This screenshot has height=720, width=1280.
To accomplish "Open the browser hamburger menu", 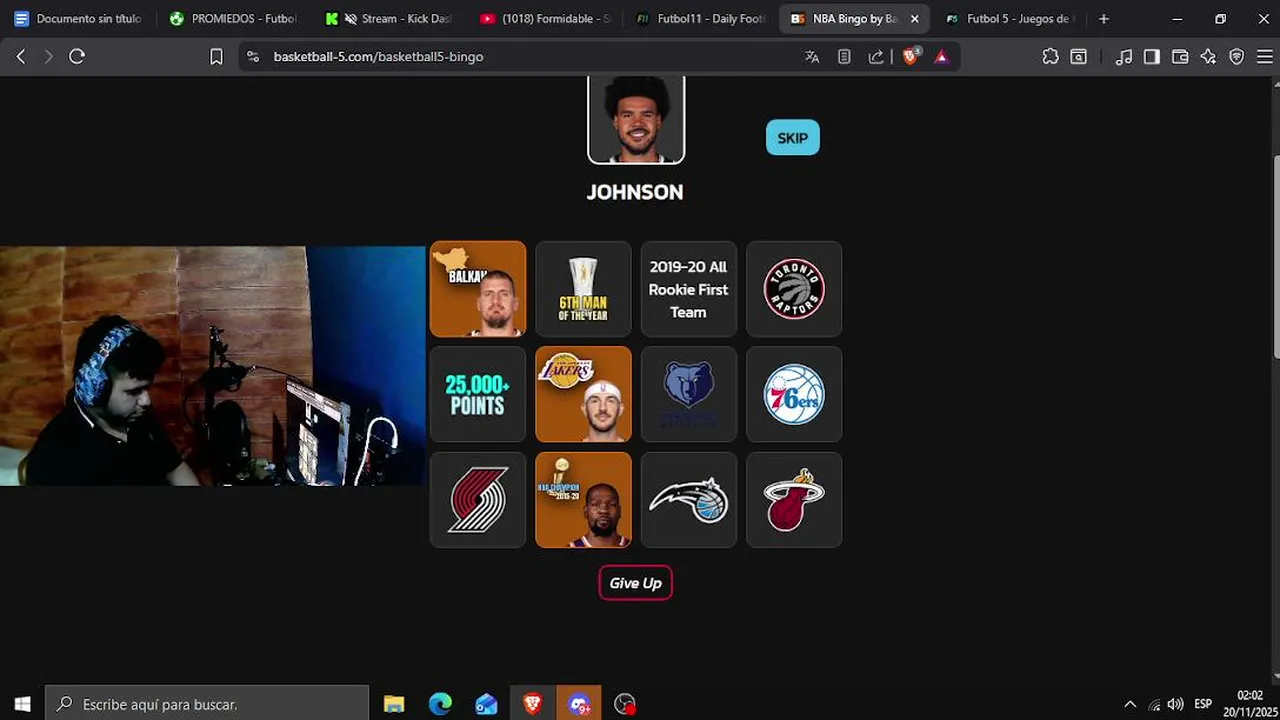I will coord(1264,57).
